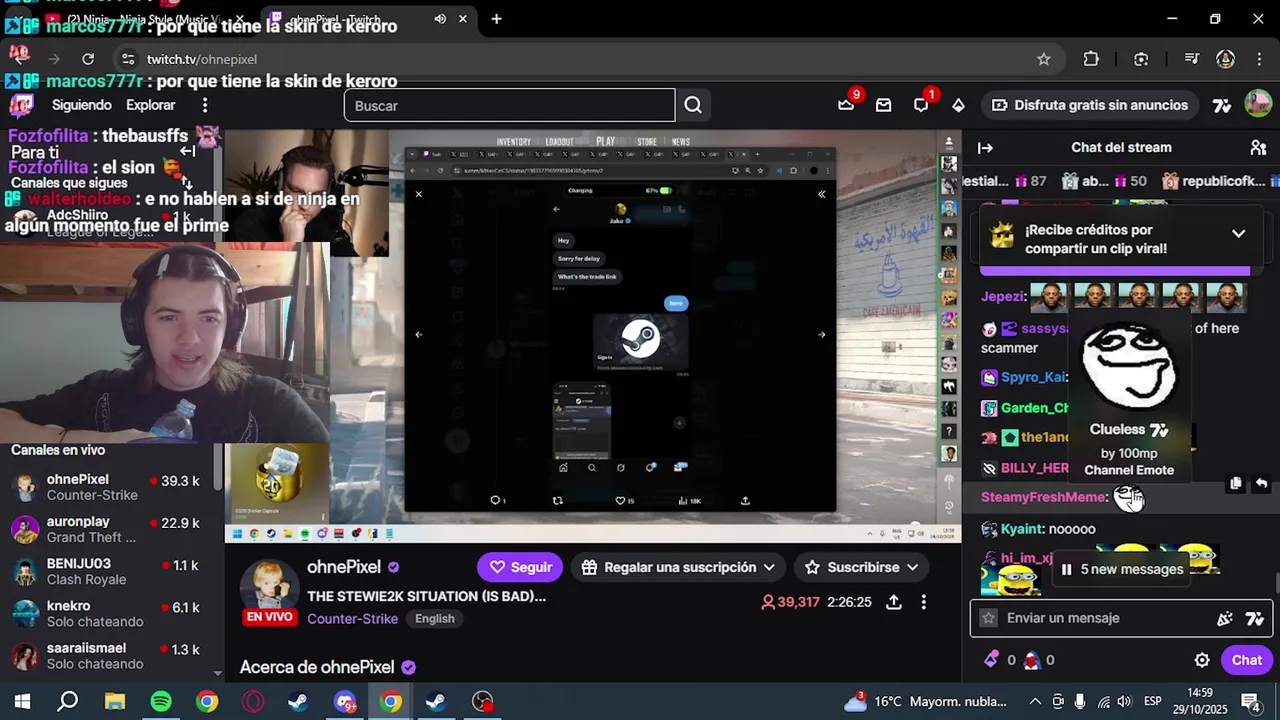
Task: Click ohnePixel's EN VIVO profile avatar
Action: coord(270,590)
